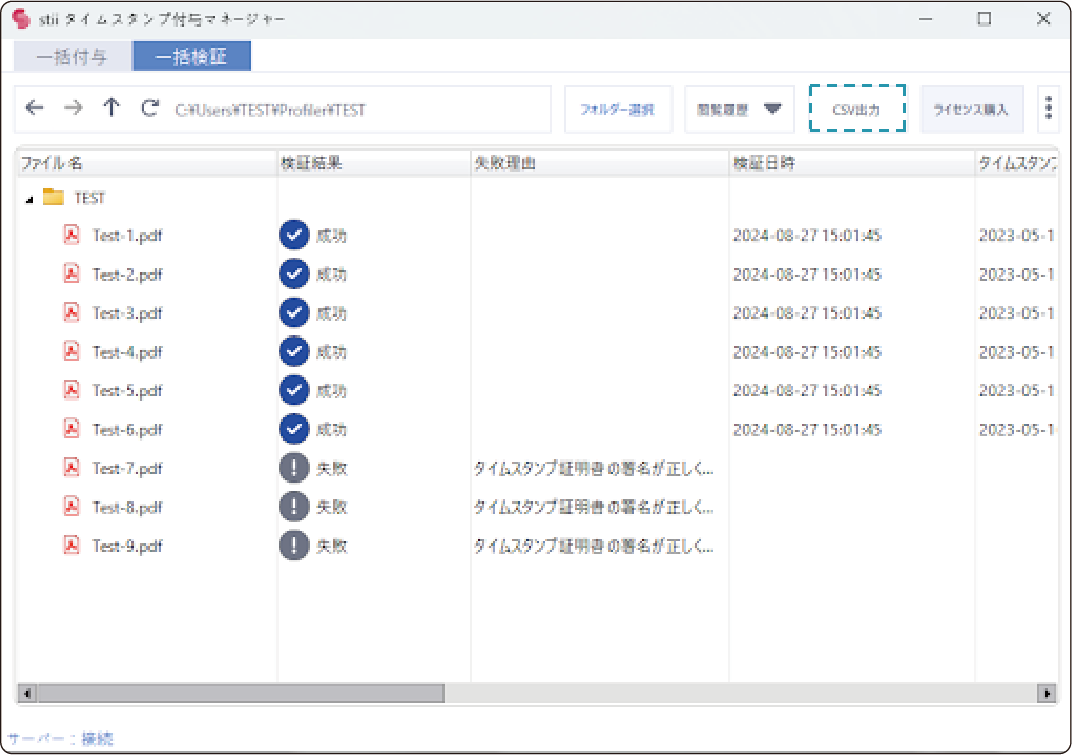1072x755 pixels.
Task: Click the CSV出力 button
Action: [856, 109]
